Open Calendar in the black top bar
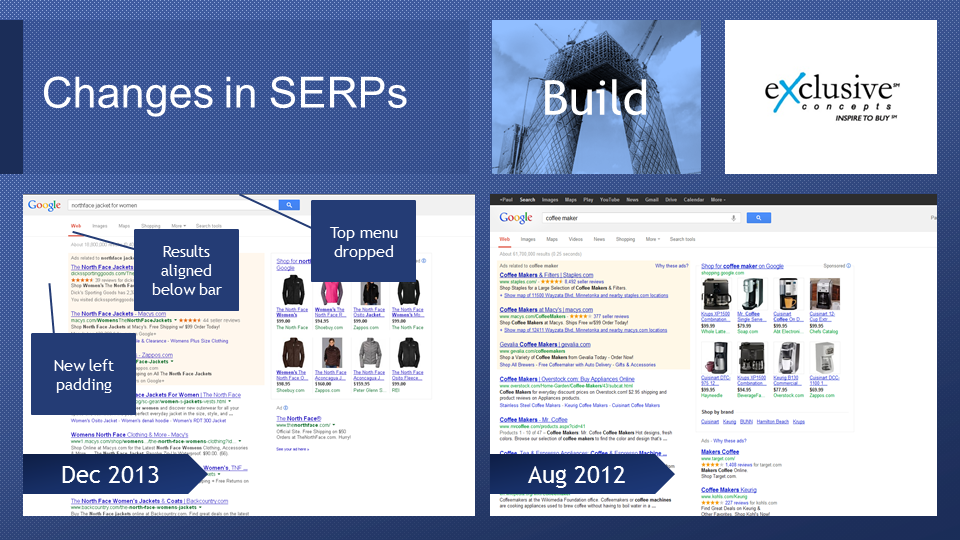 click(693, 200)
